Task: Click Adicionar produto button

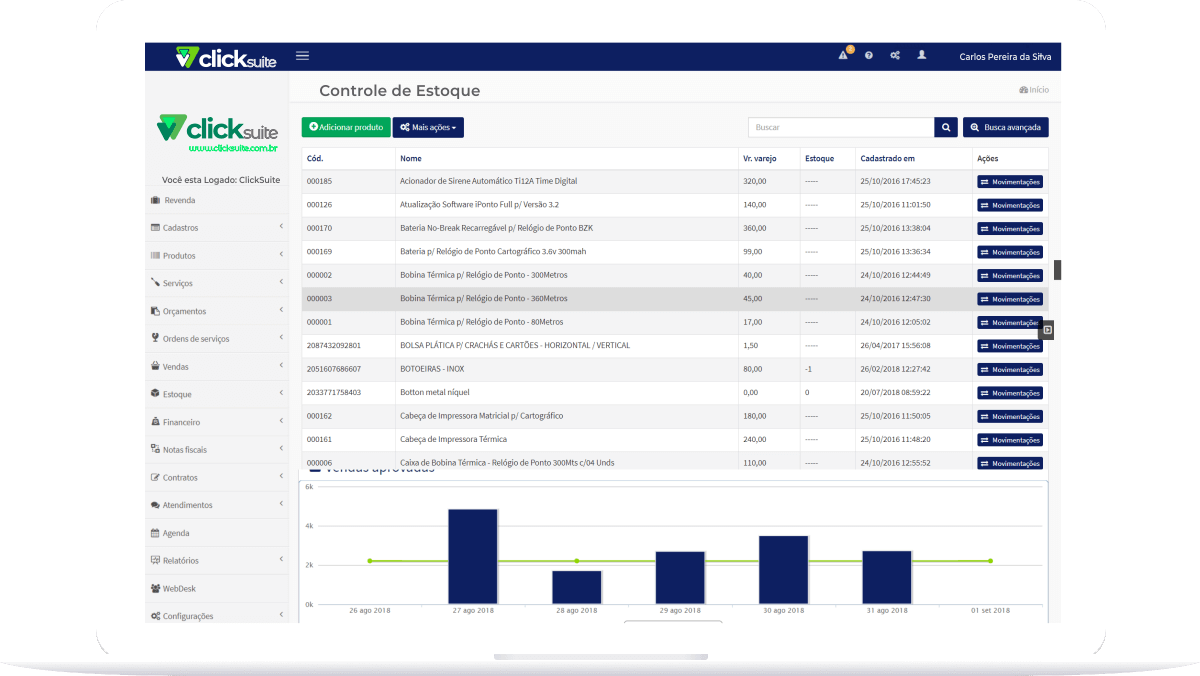Action: (x=346, y=128)
